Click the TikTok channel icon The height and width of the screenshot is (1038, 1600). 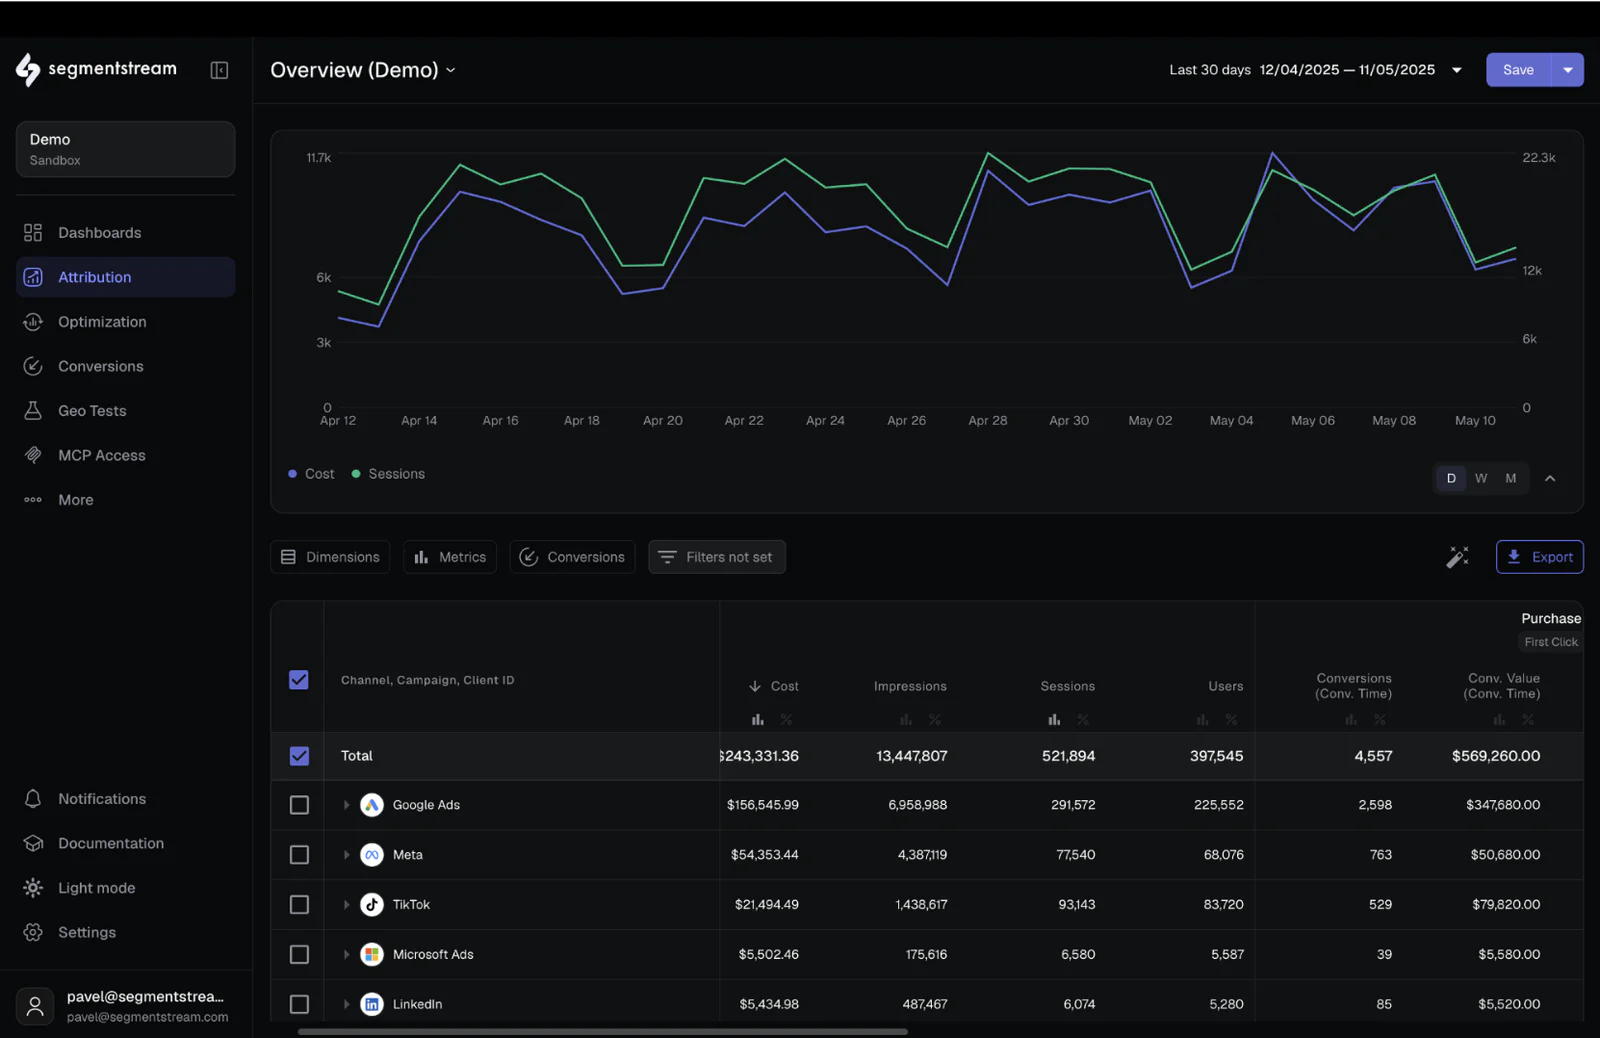coord(372,905)
